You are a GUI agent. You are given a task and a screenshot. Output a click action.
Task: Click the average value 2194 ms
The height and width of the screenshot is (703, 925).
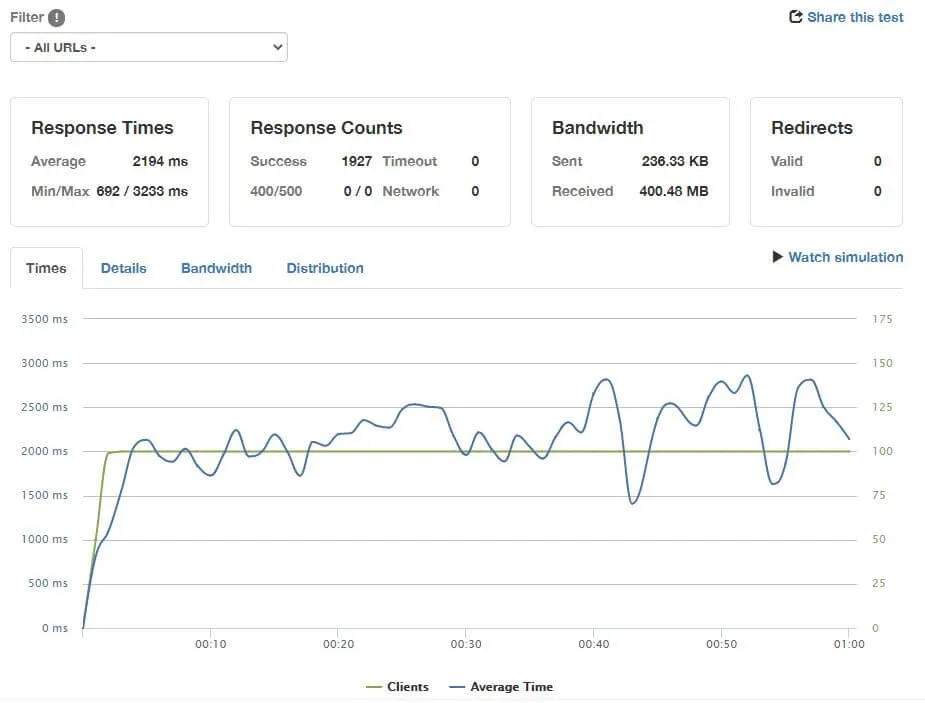(160, 161)
